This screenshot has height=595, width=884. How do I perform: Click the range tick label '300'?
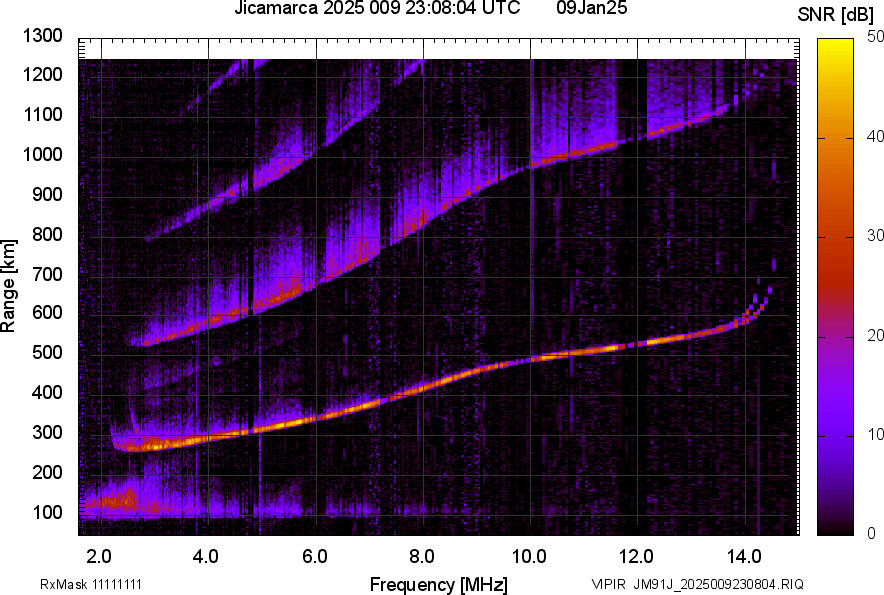pos(47,433)
